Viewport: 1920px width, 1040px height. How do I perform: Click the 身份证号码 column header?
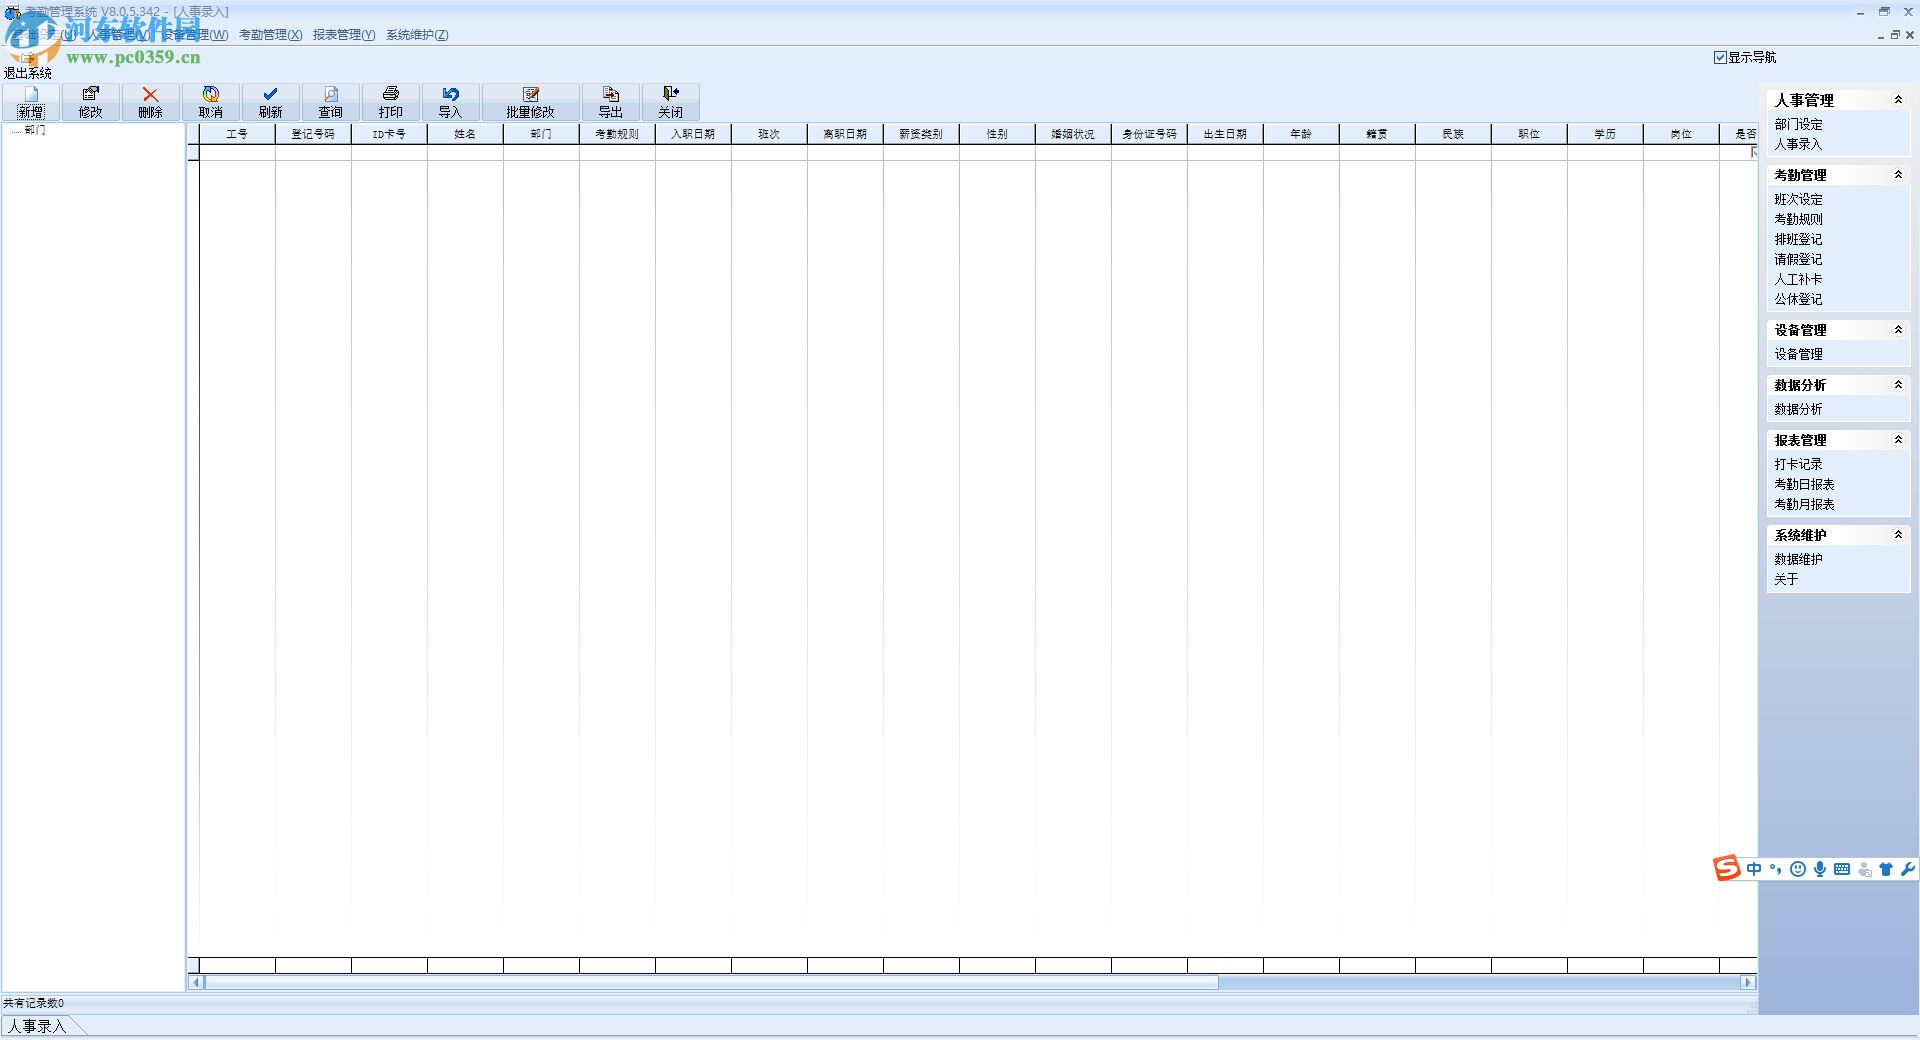tap(1149, 134)
